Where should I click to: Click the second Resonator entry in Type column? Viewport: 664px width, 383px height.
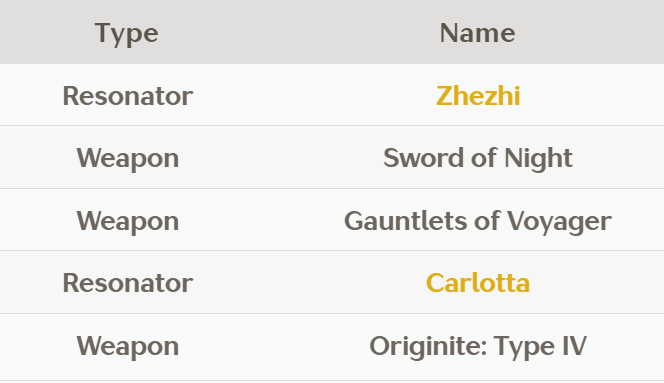(127, 283)
